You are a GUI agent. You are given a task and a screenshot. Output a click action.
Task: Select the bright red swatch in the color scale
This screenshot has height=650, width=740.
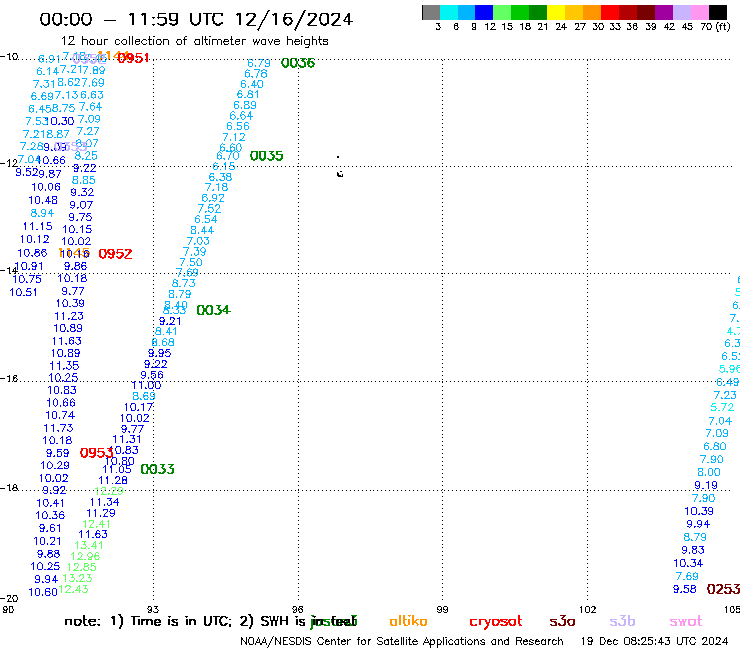click(x=609, y=12)
